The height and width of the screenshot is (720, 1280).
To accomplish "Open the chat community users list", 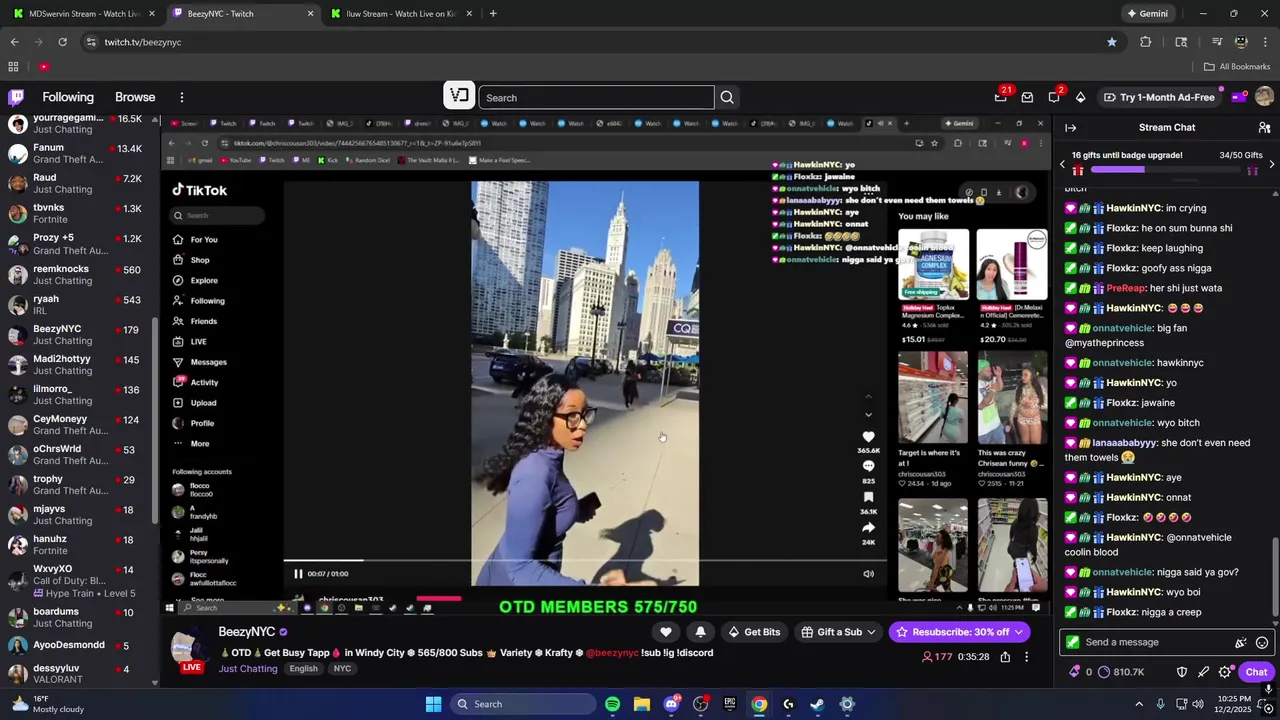I will pos(1264,127).
